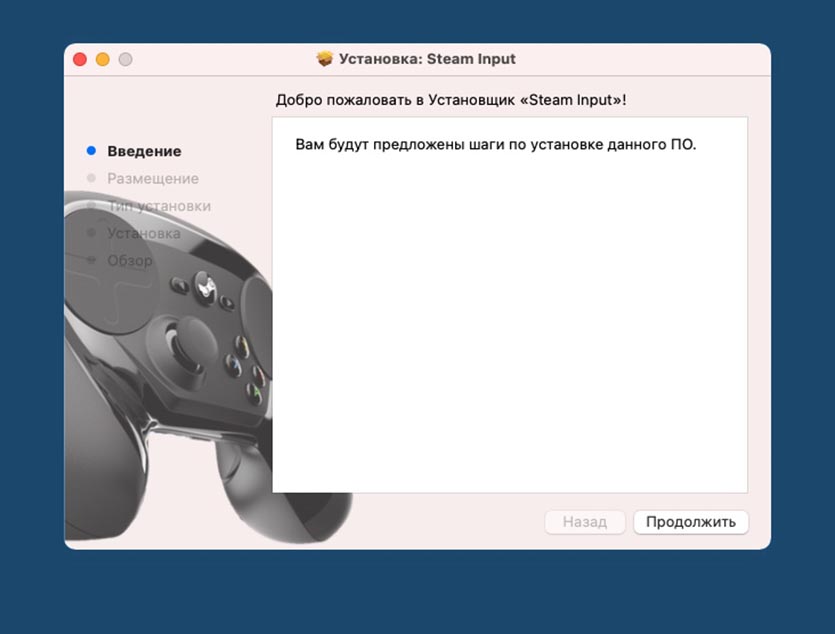Select the Обзор step in sidebar

click(x=130, y=260)
